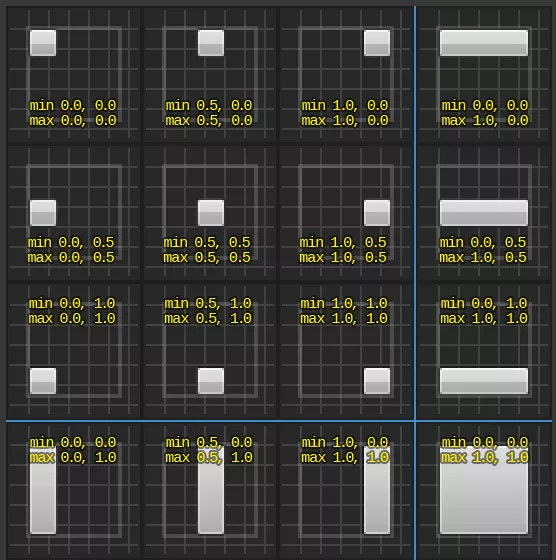Select the middle-center anchor preset
The height and width of the screenshot is (560, 556).
pos(210,213)
